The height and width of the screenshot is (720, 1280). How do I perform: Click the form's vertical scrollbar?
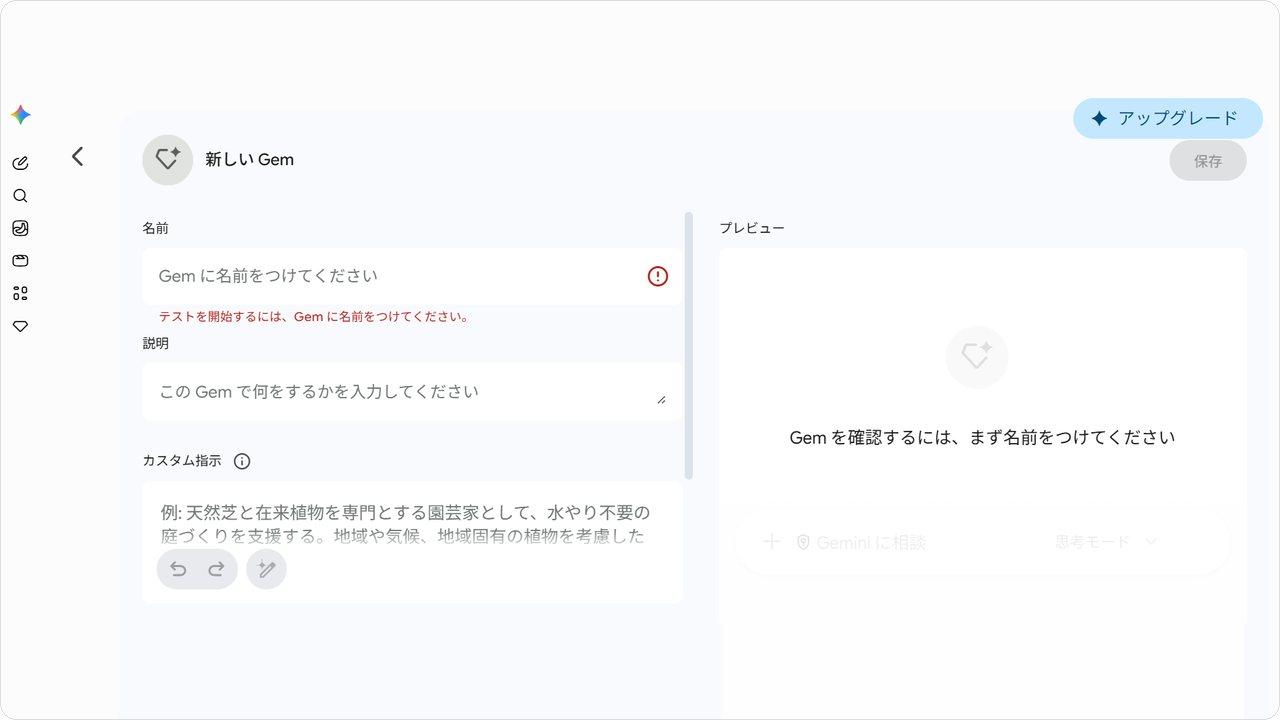[x=688, y=345]
